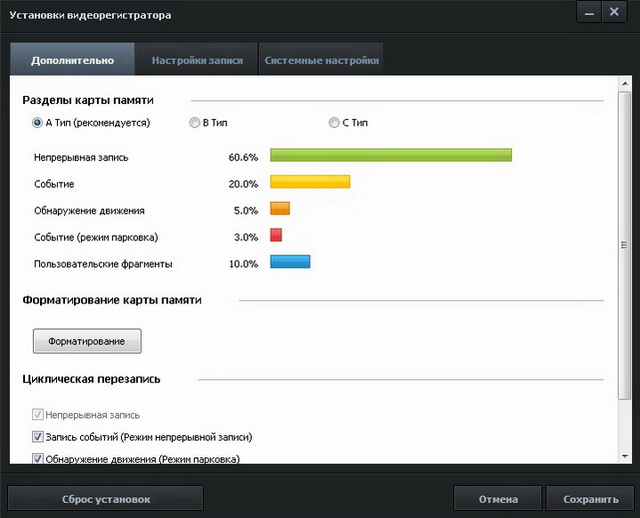The width and height of the screenshot is (640, 518).
Task: Click the 10.0% value
Action: [x=243, y=264]
